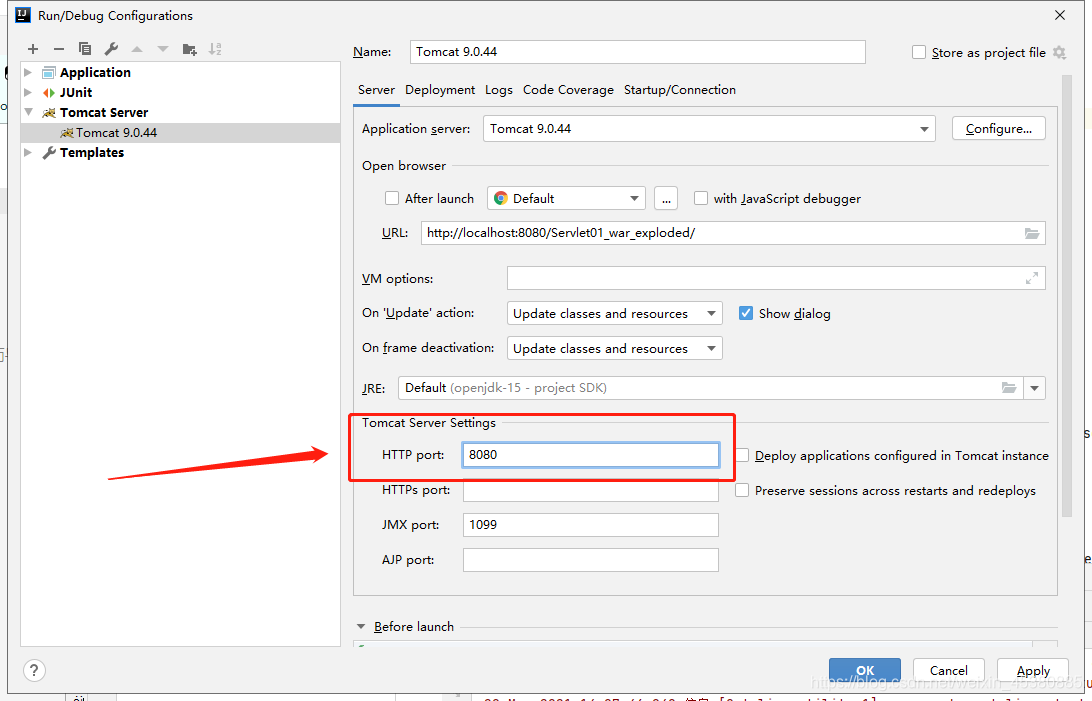Image resolution: width=1092 pixels, height=701 pixels.
Task: Open JRE dropdown arrow
Action: click(x=1034, y=388)
